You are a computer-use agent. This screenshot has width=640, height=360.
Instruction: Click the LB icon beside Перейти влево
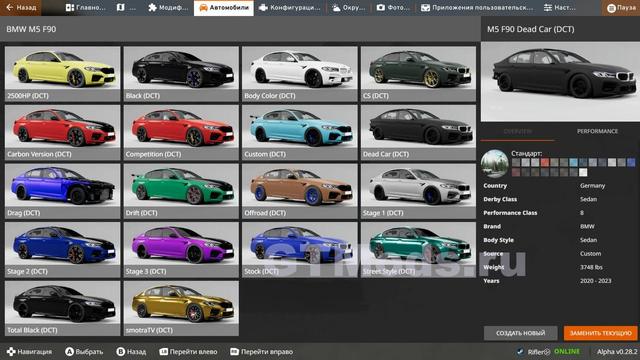pos(163,351)
